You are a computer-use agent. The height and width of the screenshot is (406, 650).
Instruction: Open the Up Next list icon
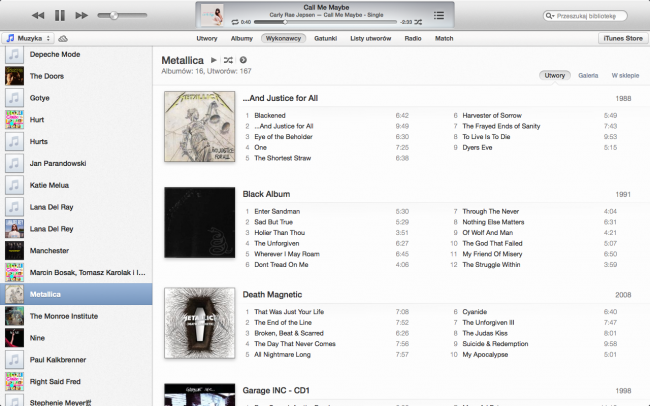439,15
